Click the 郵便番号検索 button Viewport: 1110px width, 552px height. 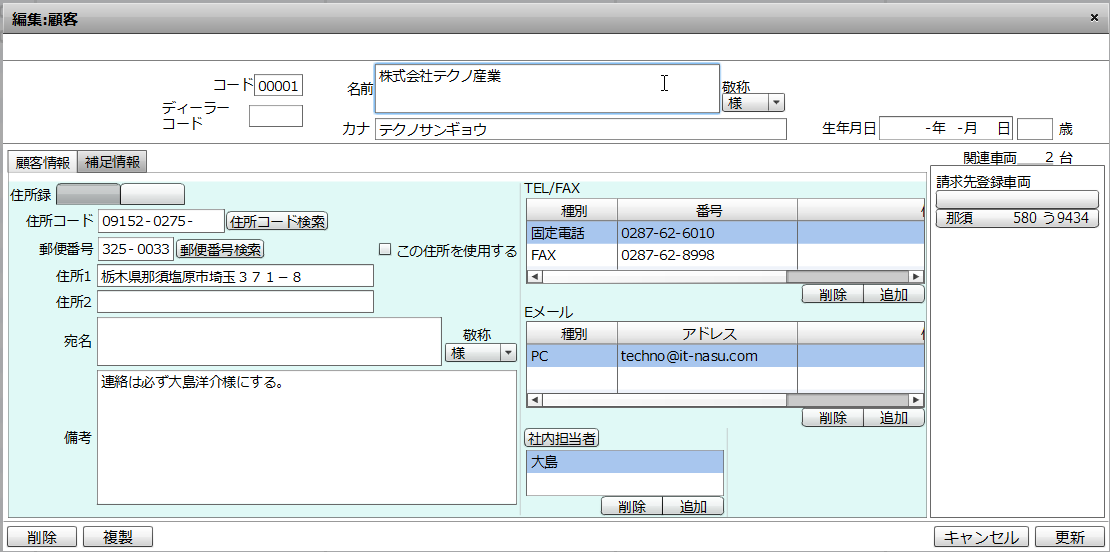click(x=220, y=249)
